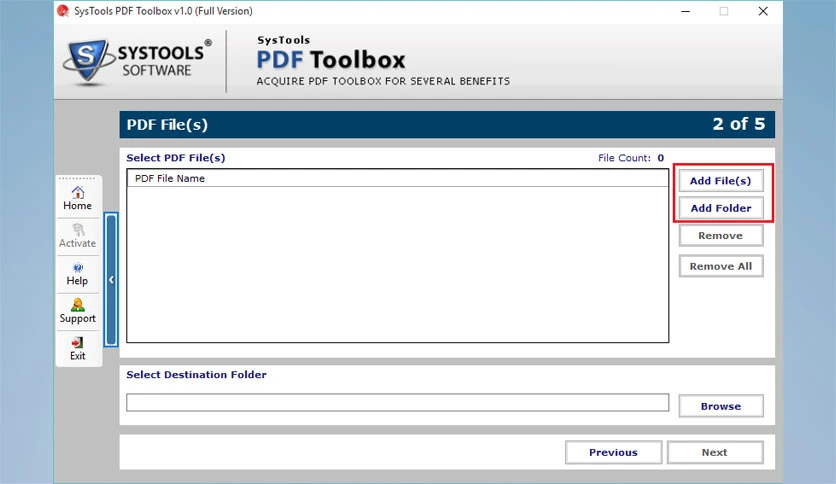Click the PDF File Name column header
Image resolution: width=836 pixels, height=484 pixels.
point(397,179)
